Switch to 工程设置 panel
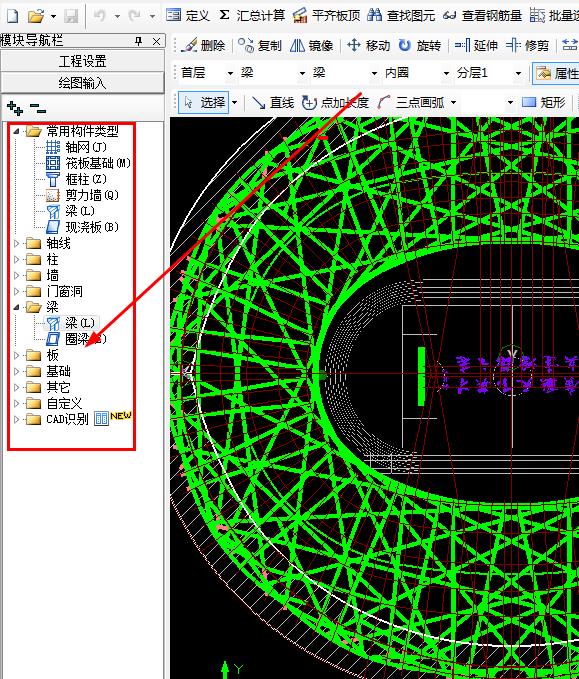 pos(82,61)
